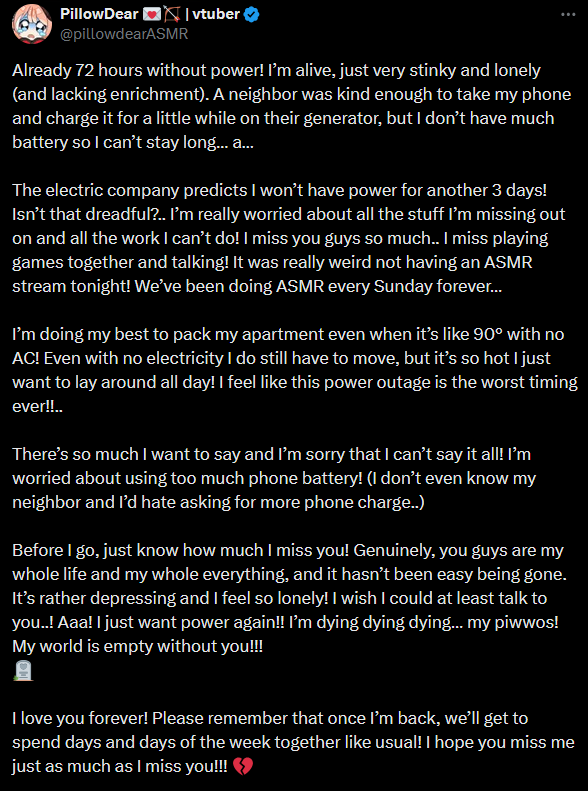Screen dimensions: 588x791
Task: Click the bow and arrow emoji in name
Action: pyautogui.click(x=171, y=14)
